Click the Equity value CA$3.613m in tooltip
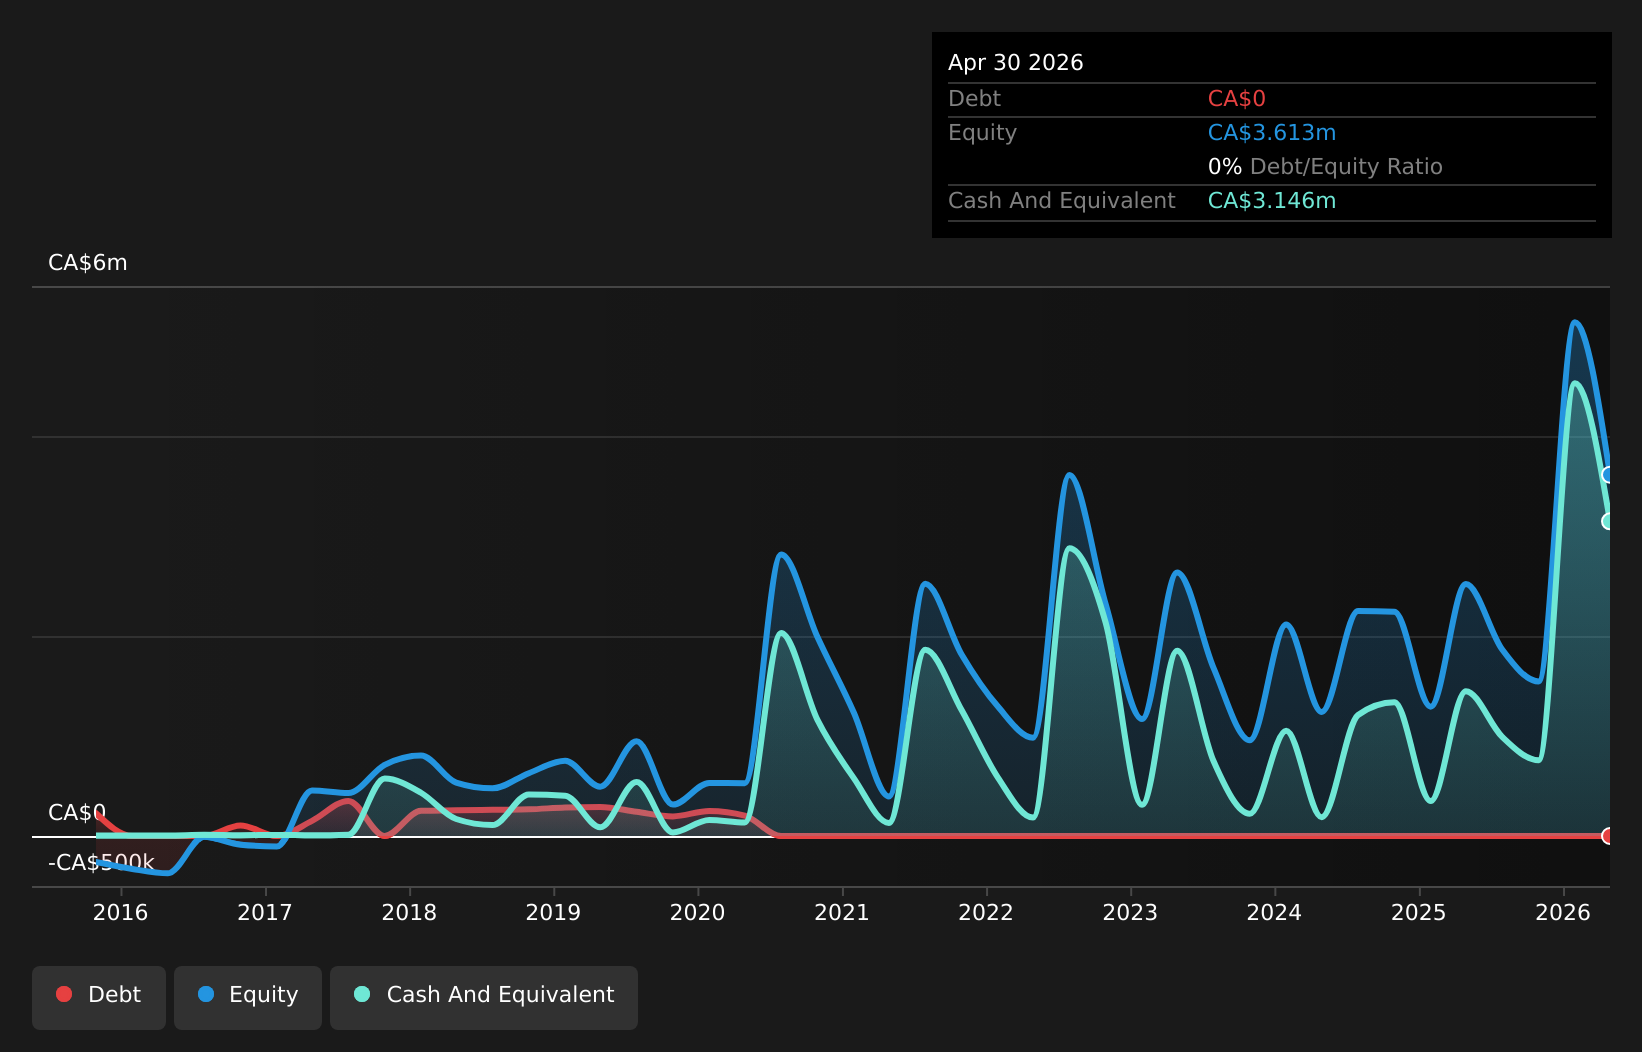 [x=1271, y=133]
